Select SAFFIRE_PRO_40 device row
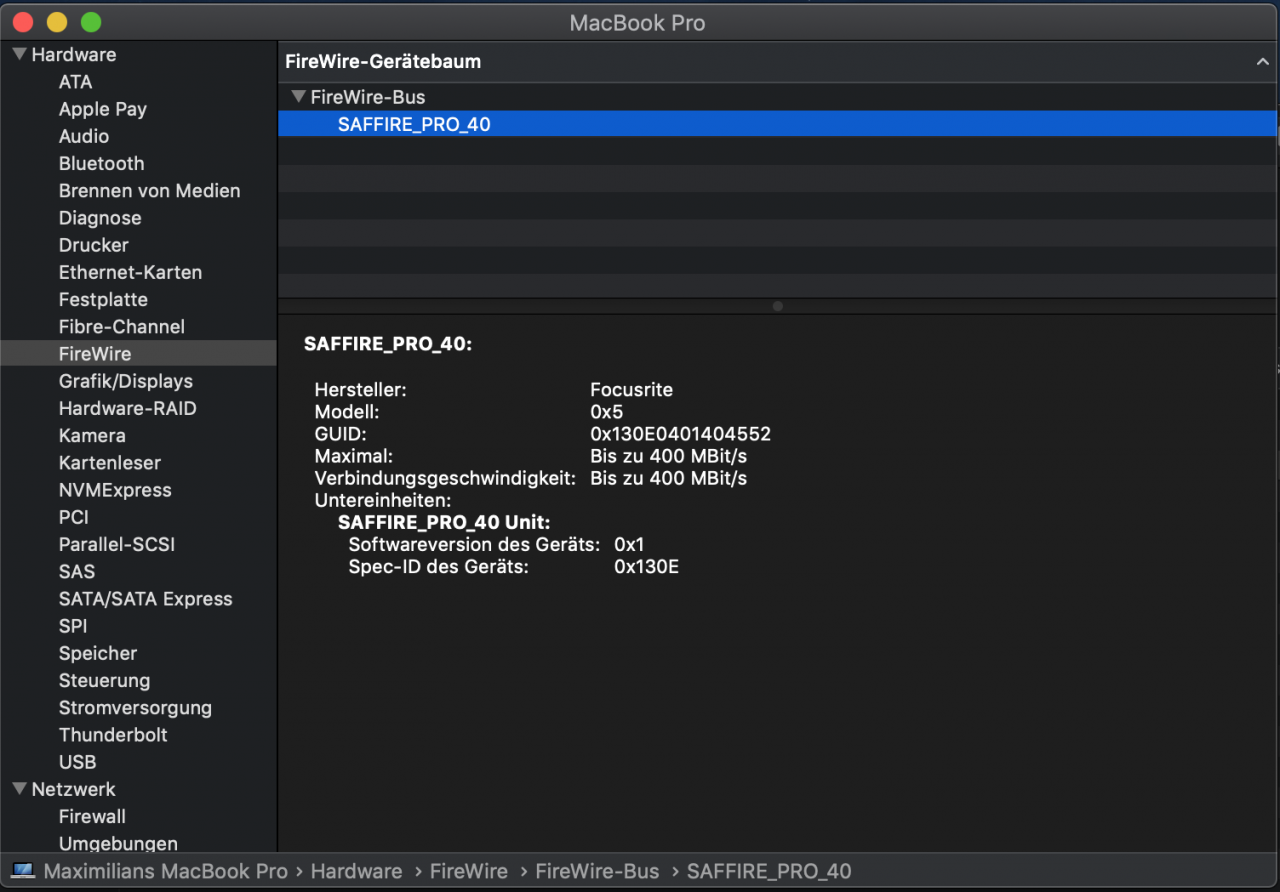Image resolution: width=1280 pixels, height=892 pixels. pos(778,124)
